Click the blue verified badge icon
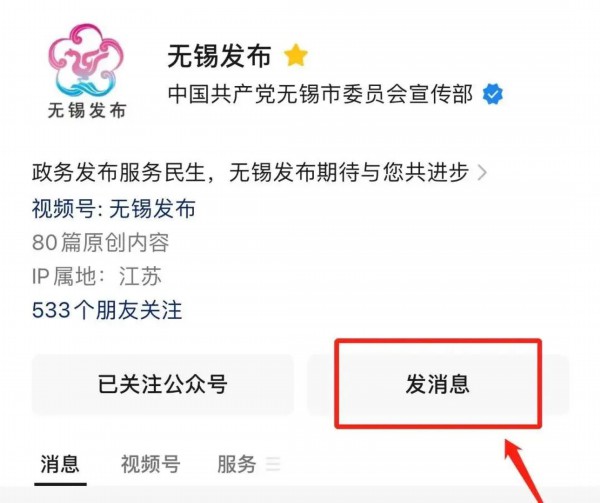Viewport: 600px width, 503px height. click(x=492, y=95)
